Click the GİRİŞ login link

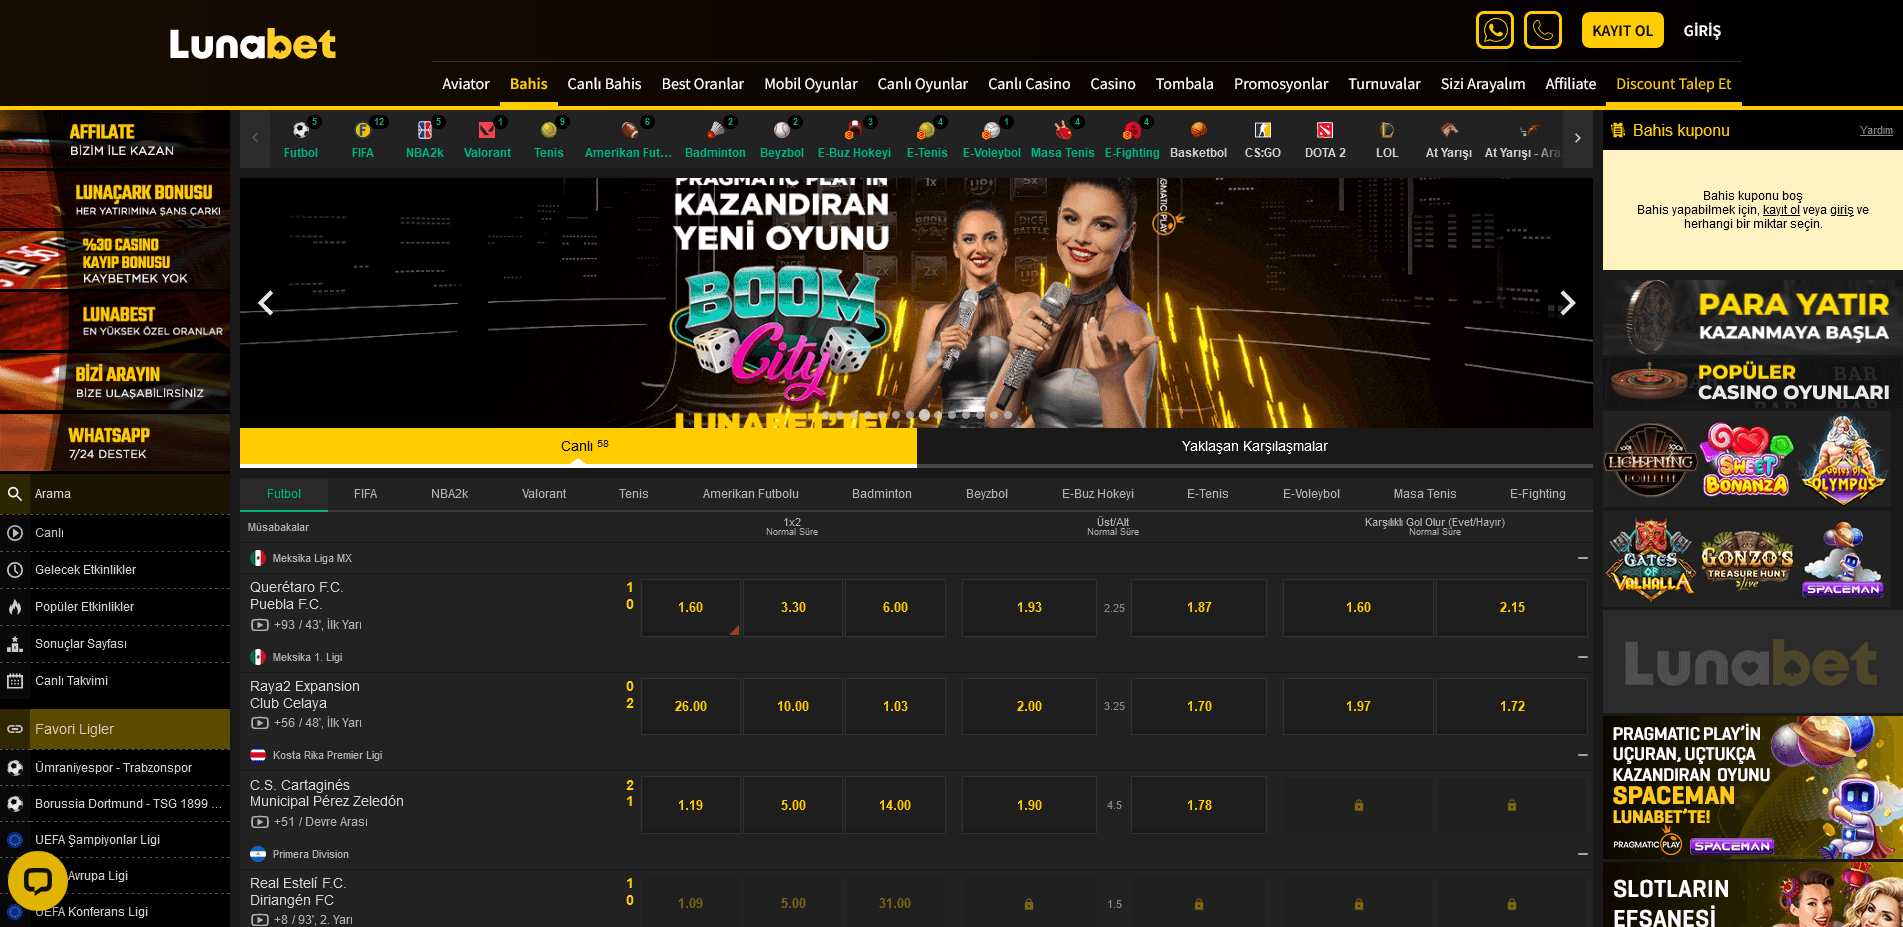1702,31
